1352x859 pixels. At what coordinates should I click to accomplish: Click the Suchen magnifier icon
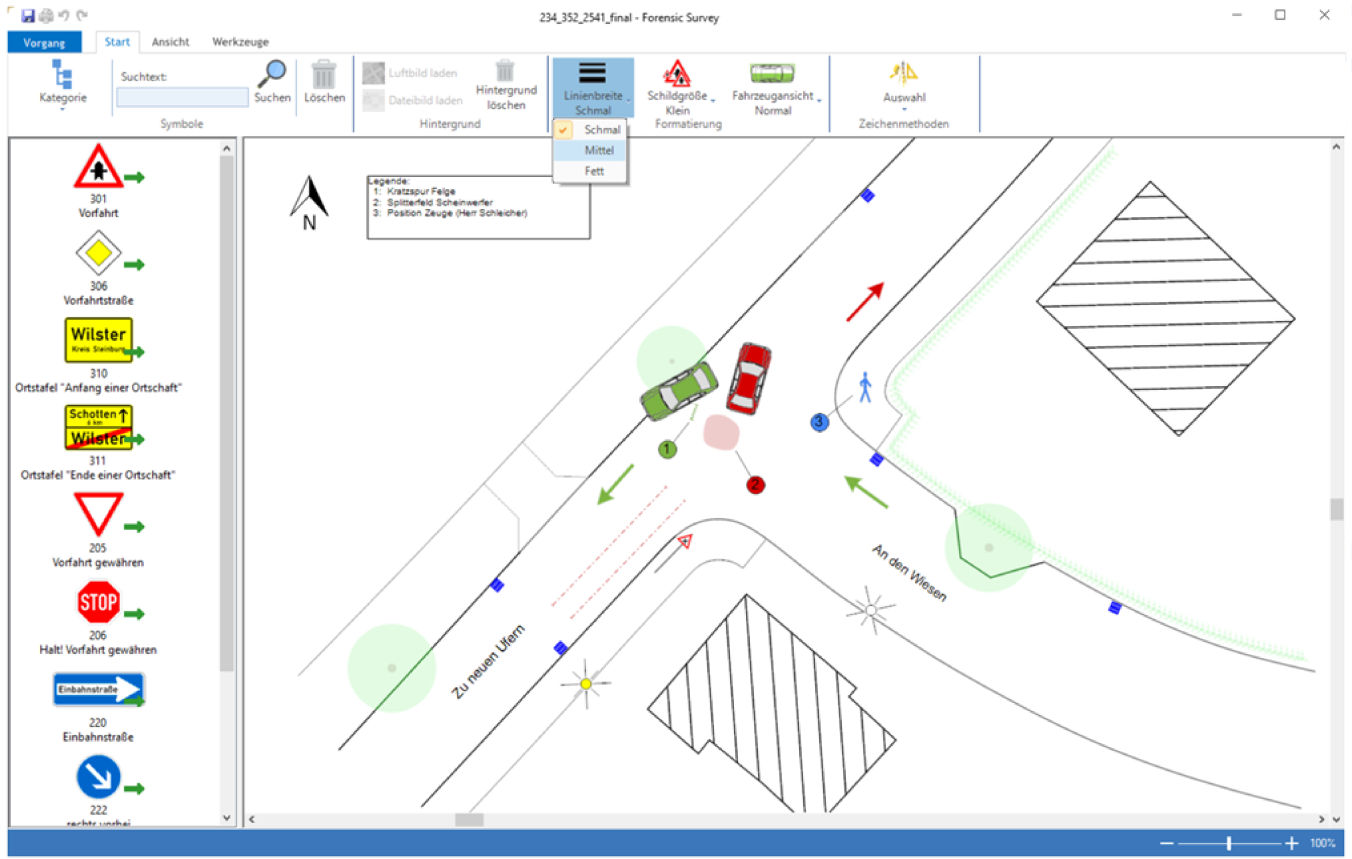point(271,75)
